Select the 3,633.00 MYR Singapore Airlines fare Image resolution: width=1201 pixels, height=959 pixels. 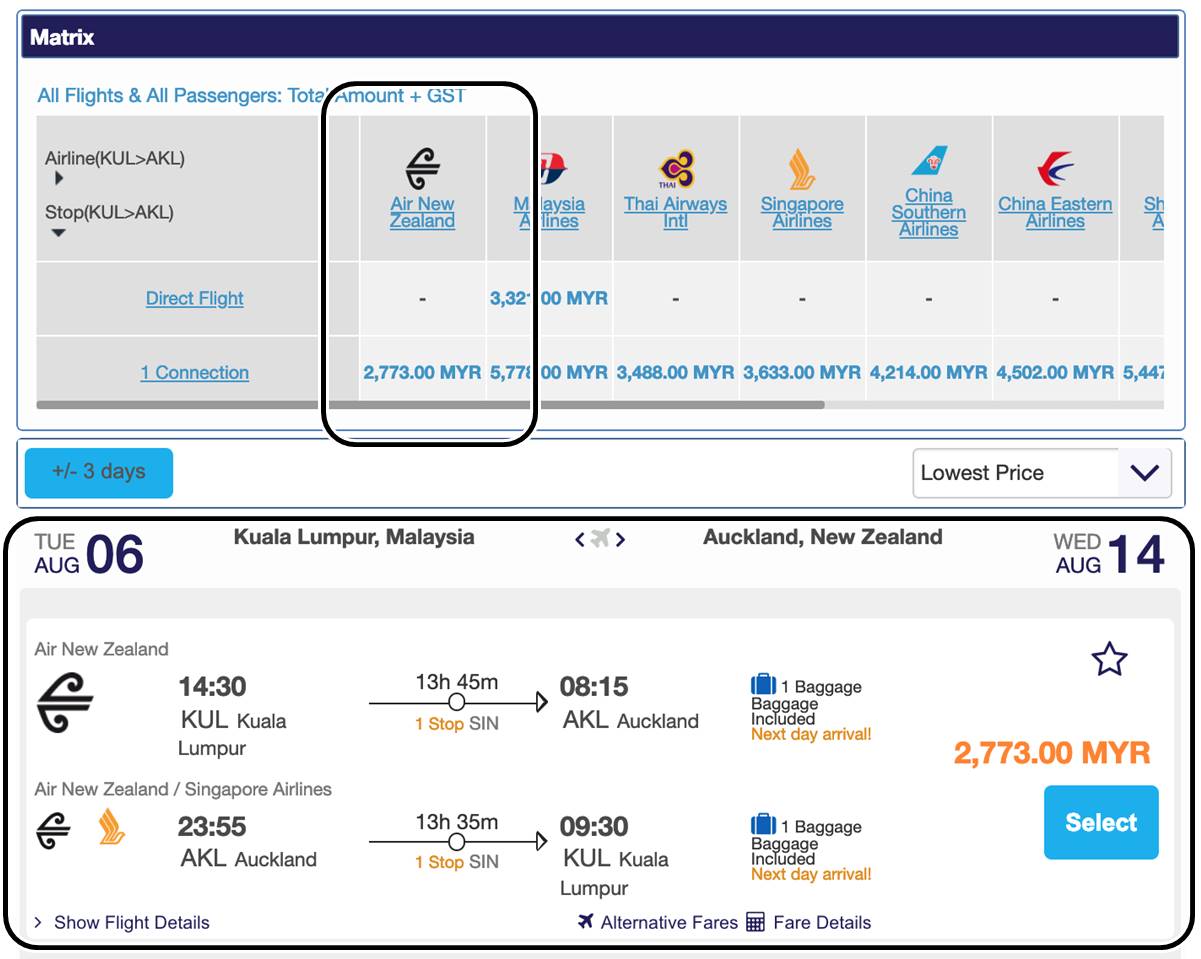(x=802, y=372)
